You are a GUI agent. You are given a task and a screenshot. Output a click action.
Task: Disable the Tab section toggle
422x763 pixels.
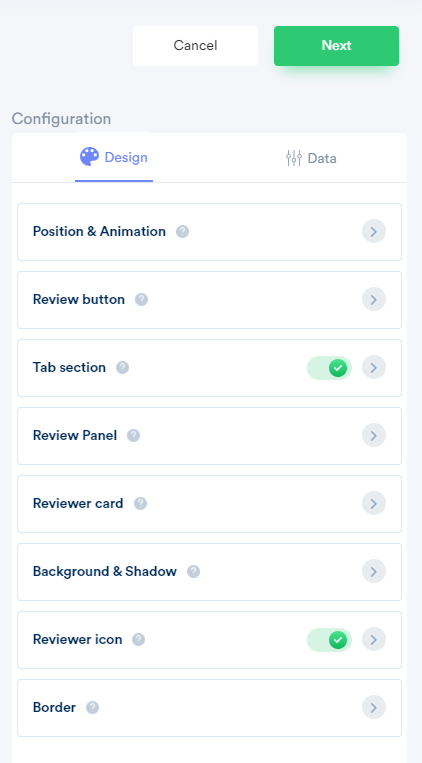[x=330, y=368]
